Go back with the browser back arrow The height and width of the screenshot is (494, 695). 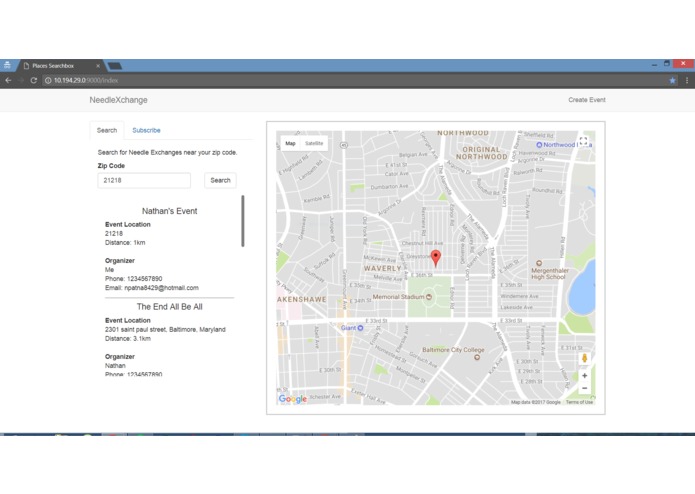tap(8, 80)
